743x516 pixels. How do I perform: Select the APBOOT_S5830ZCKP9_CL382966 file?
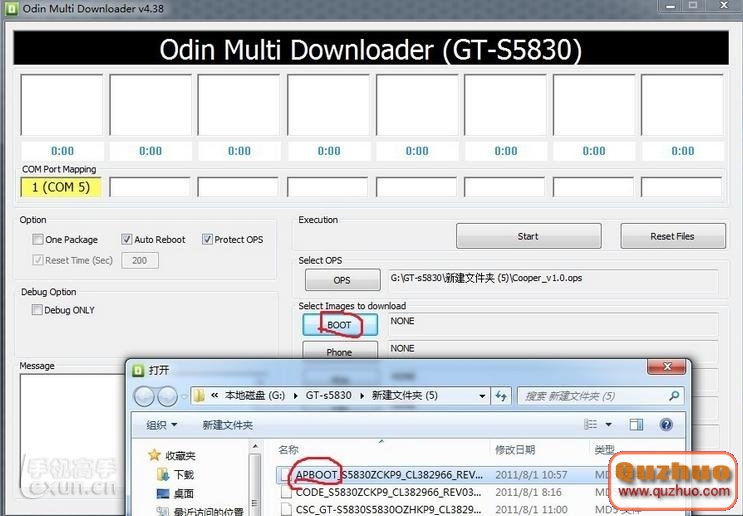pyautogui.click(x=389, y=474)
